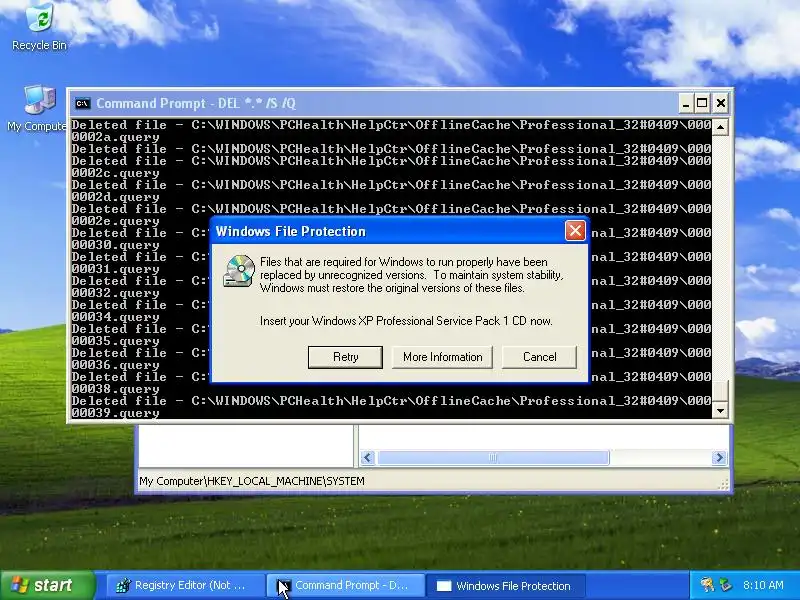The height and width of the screenshot is (600, 800).
Task: Click Registry Editor scroll right arrow
Action: [719, 458]
